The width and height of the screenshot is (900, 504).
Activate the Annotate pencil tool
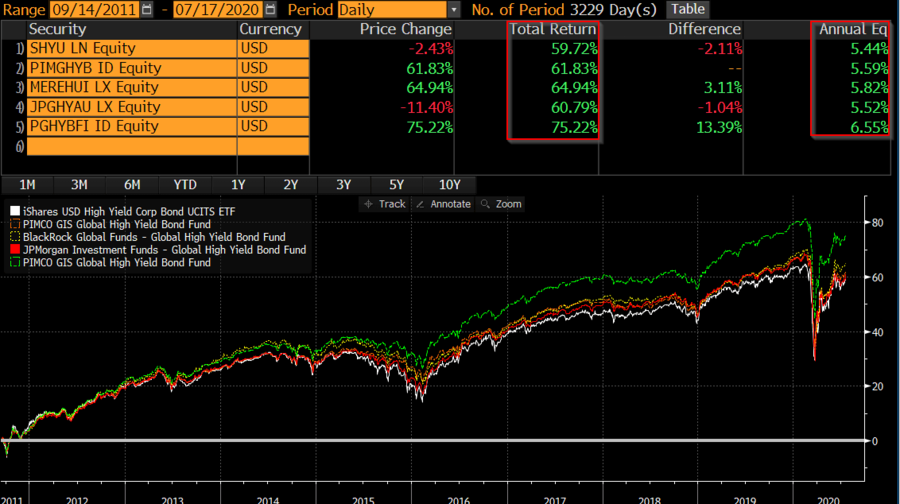pyautogui.click(x=443, y=204)
